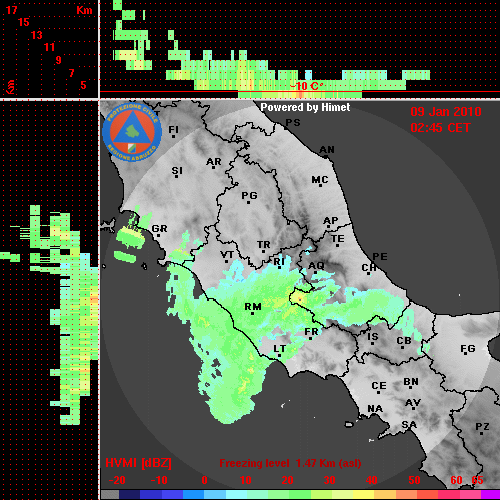Click the FG city marker
Screen dimensions: 500x500
click(466, 355)
